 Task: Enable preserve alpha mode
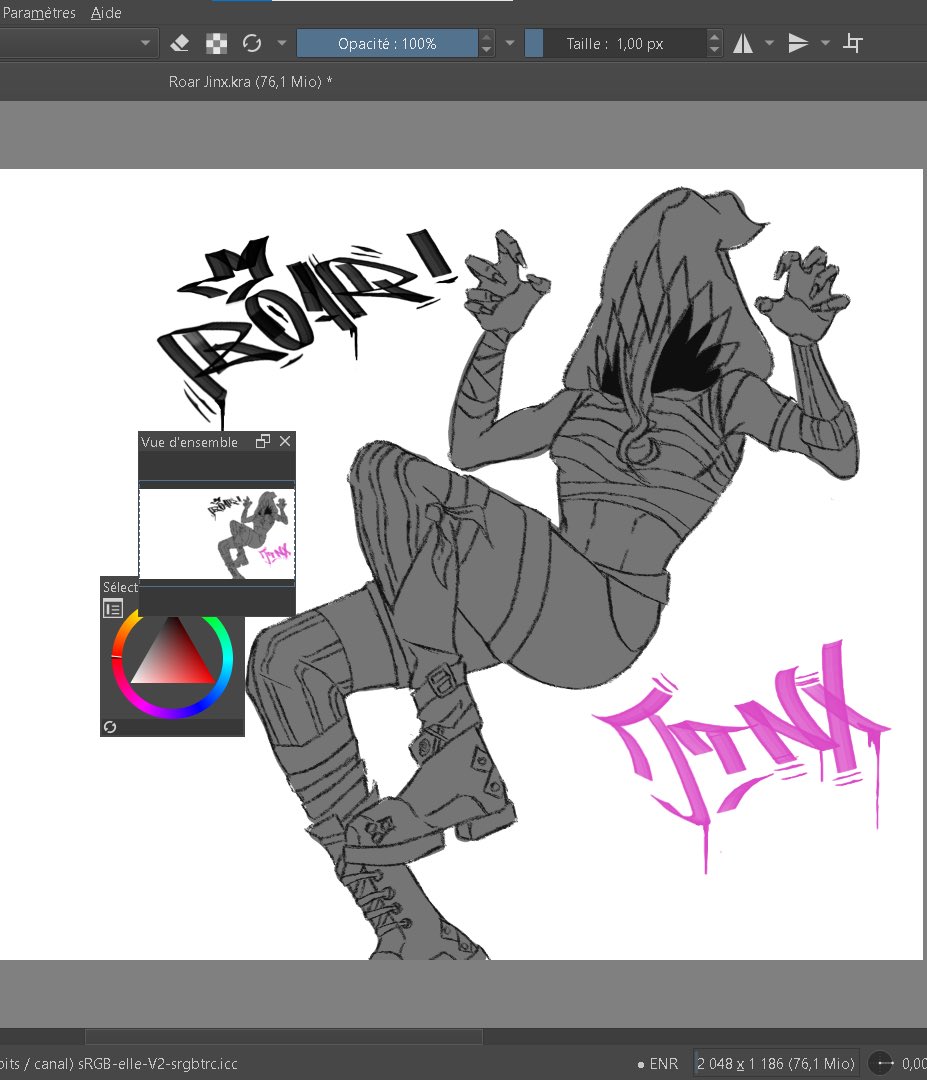[215, 42]
